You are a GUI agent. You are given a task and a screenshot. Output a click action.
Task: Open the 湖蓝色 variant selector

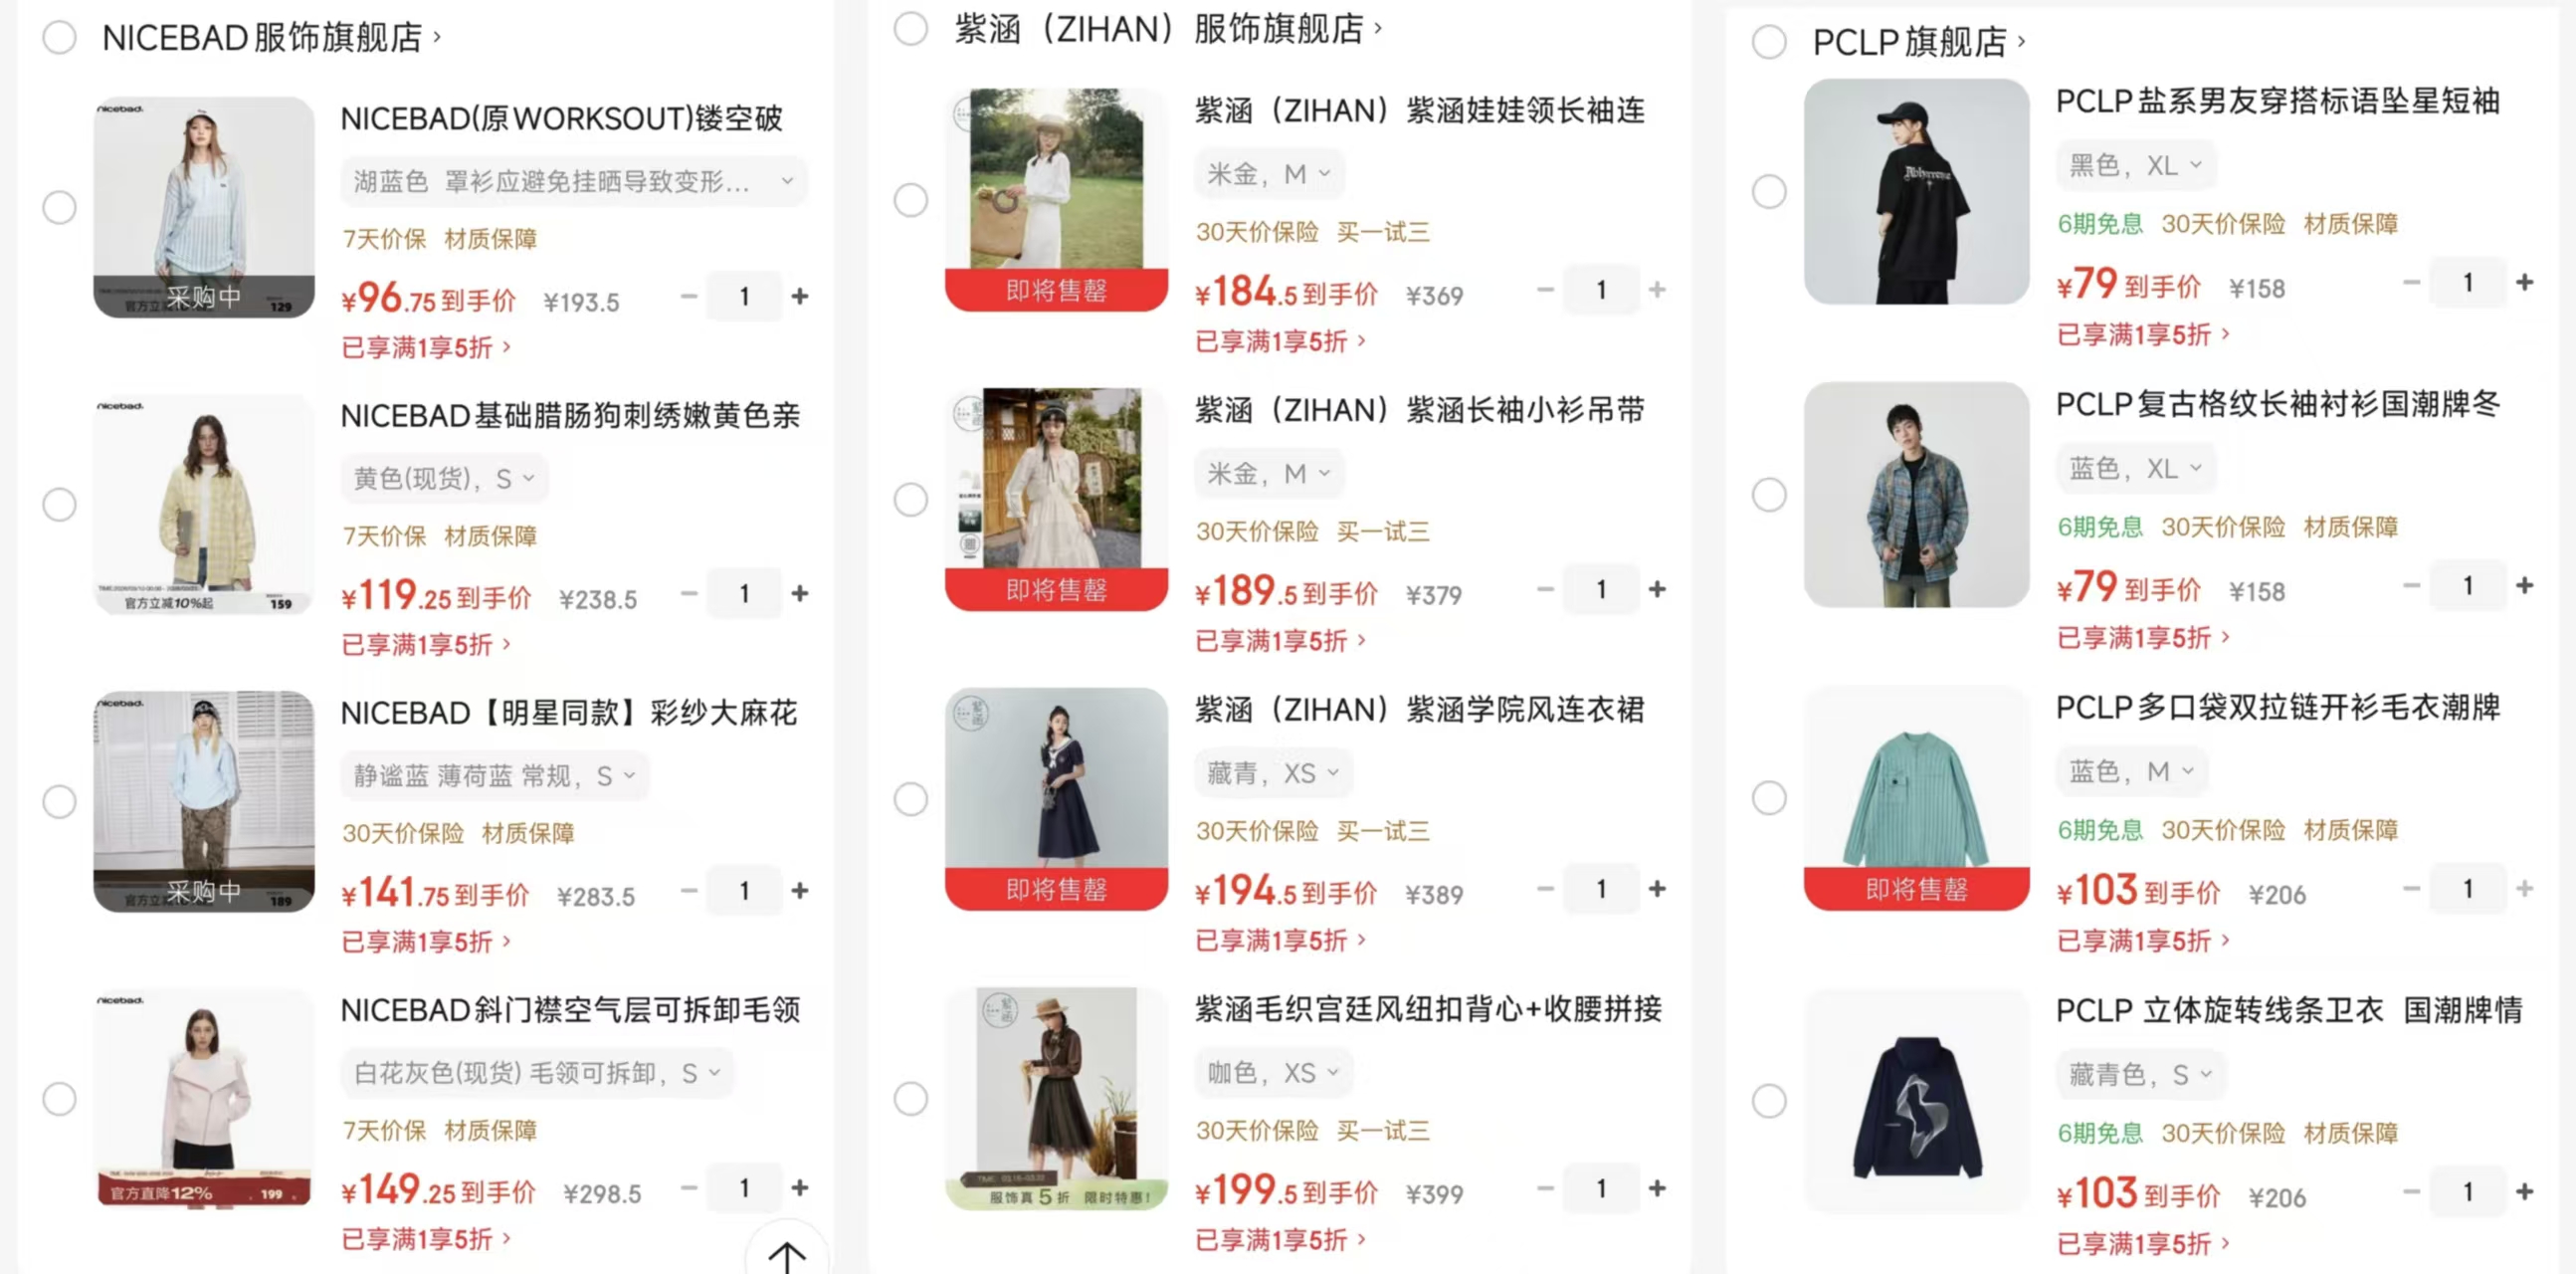click(x=573, y=181)
